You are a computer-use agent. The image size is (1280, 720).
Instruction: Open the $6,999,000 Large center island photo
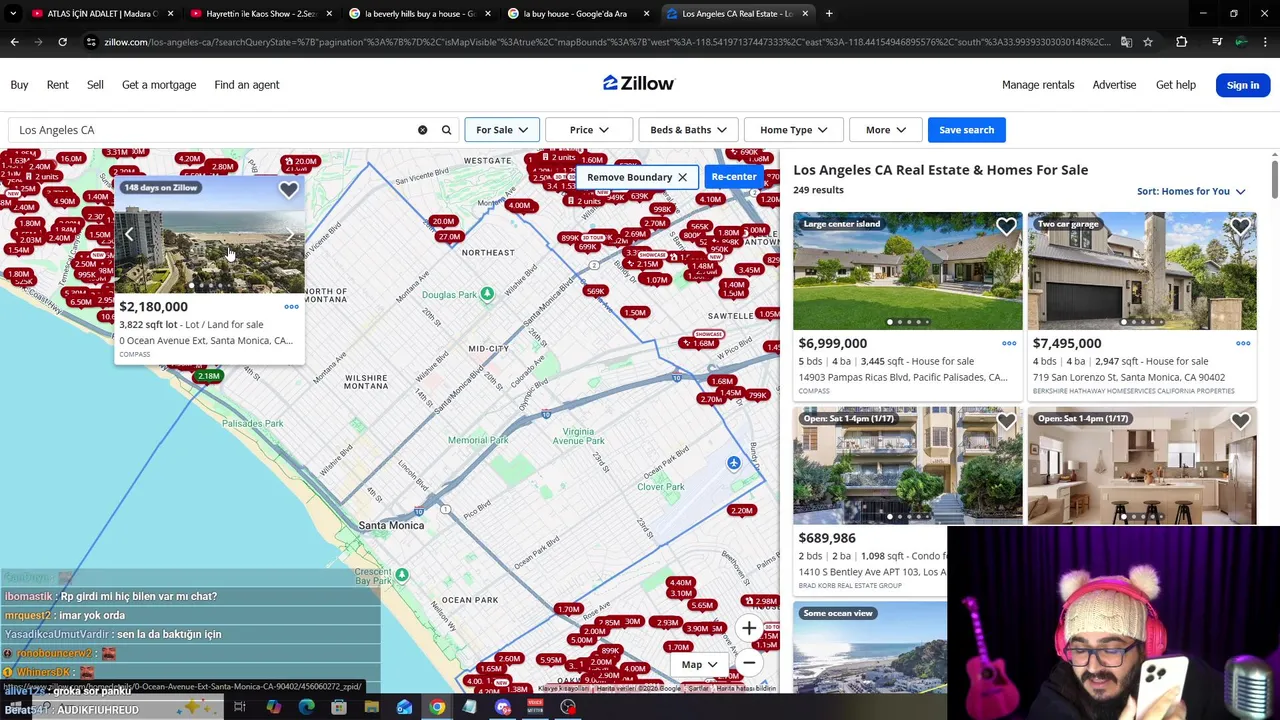click(908, 271)
